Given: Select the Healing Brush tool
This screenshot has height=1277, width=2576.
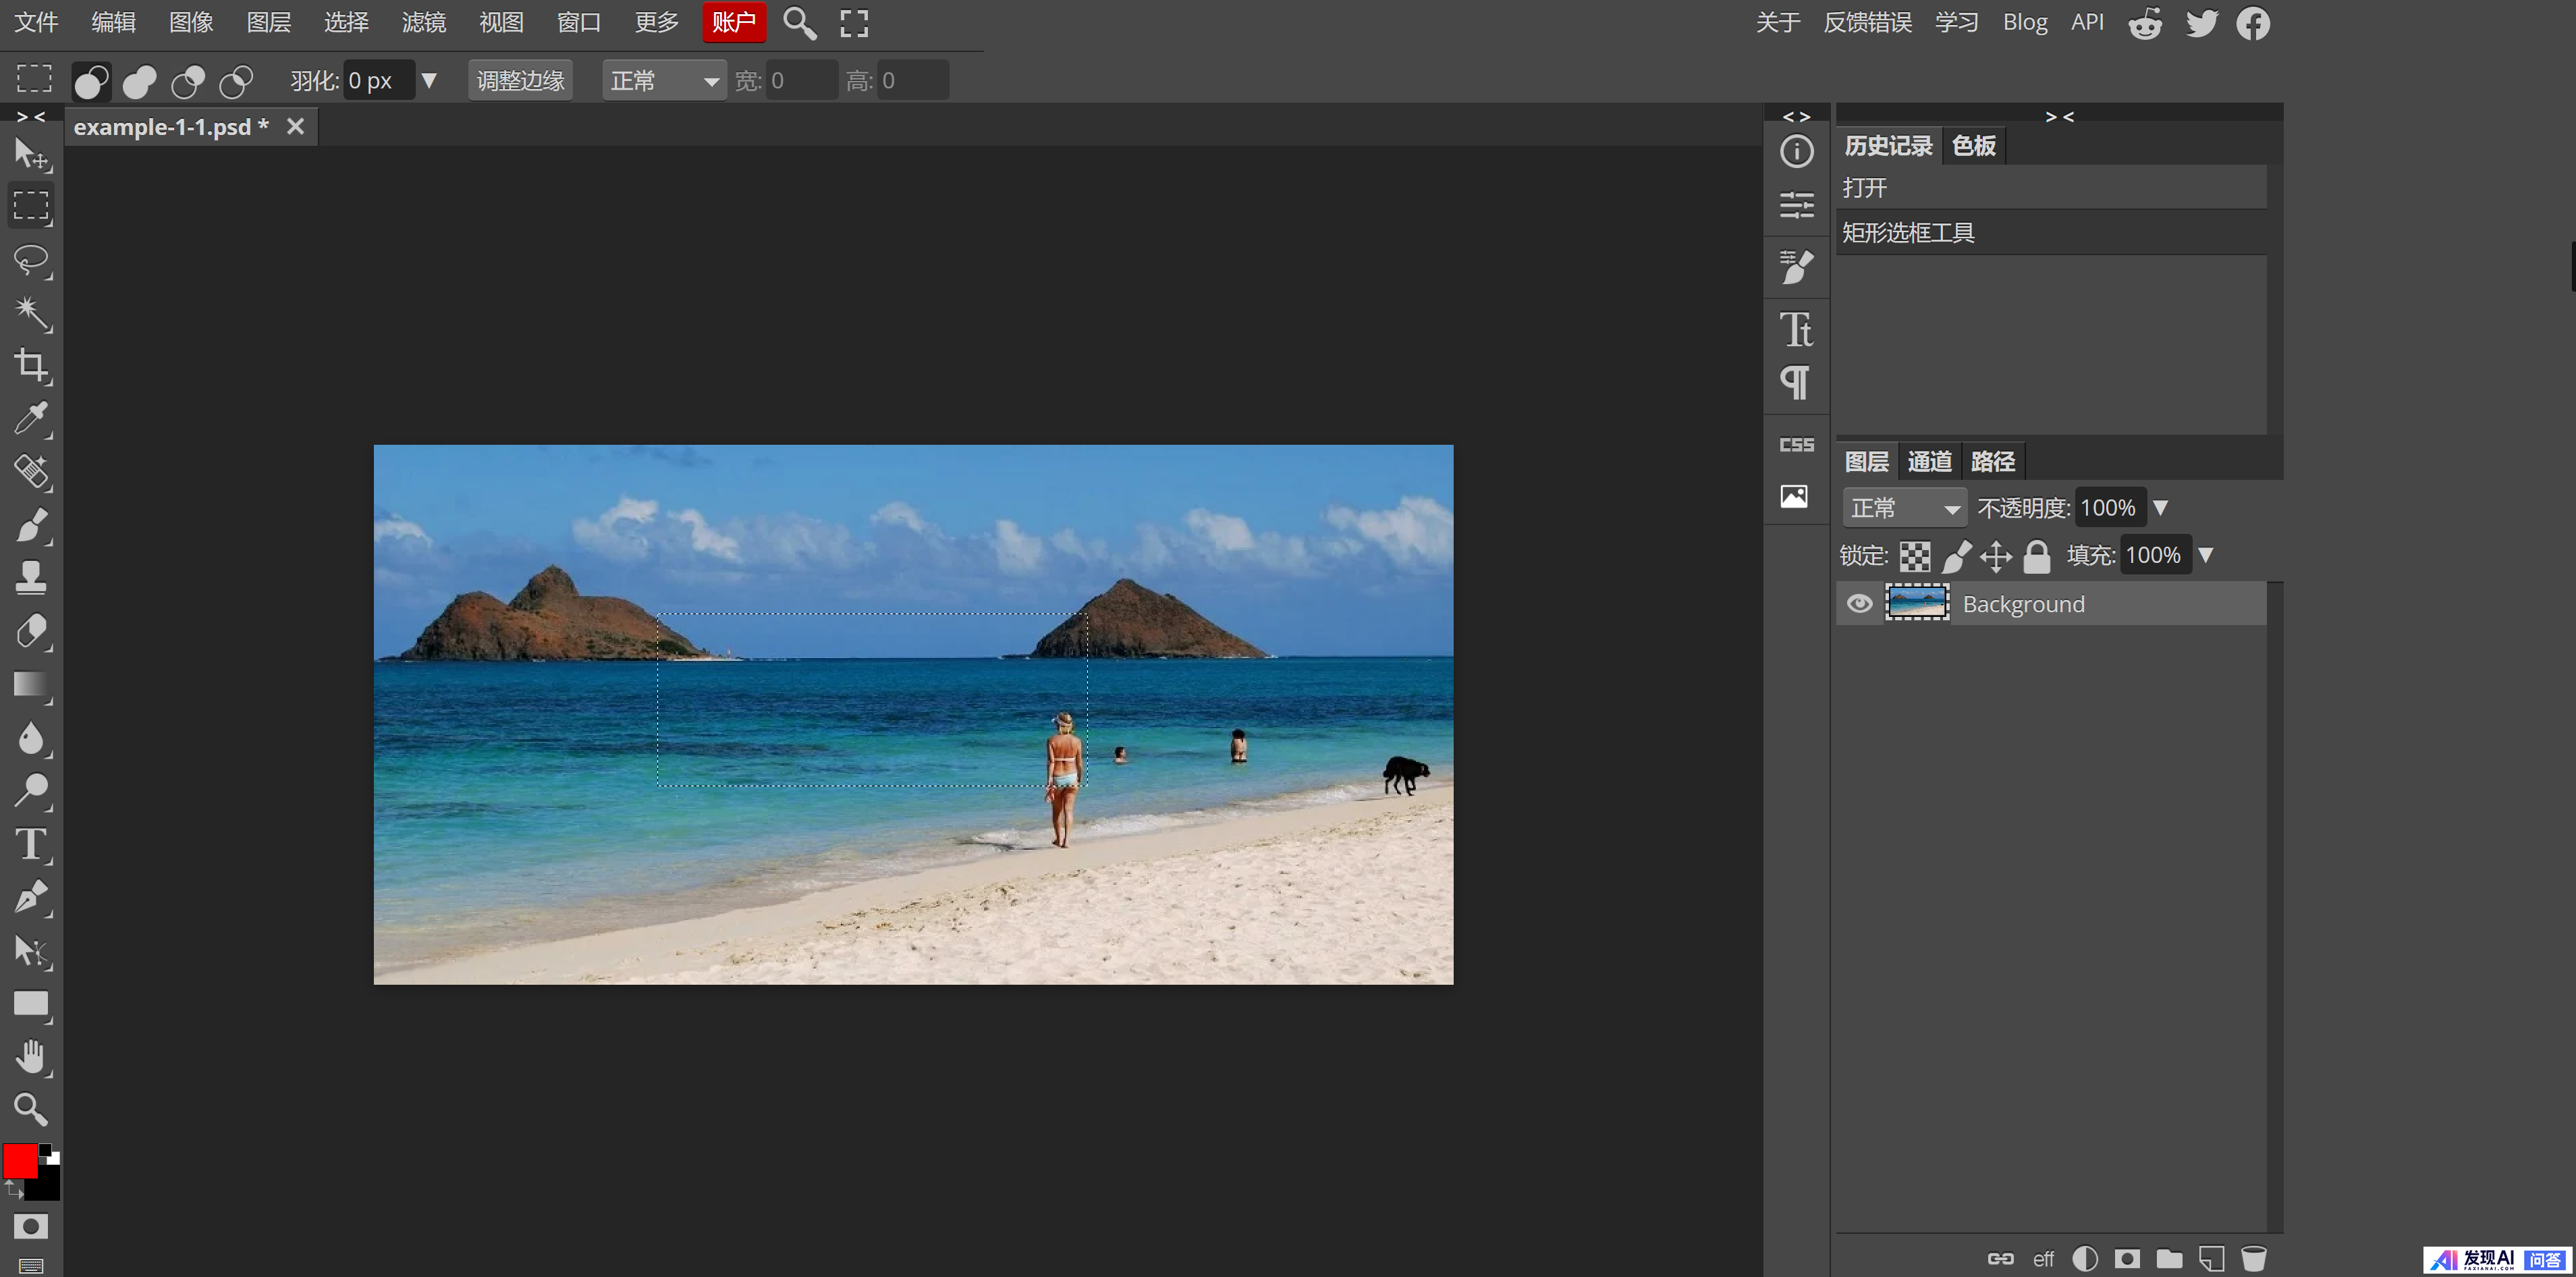Looking at the screenshot, I should coord(31,472).
